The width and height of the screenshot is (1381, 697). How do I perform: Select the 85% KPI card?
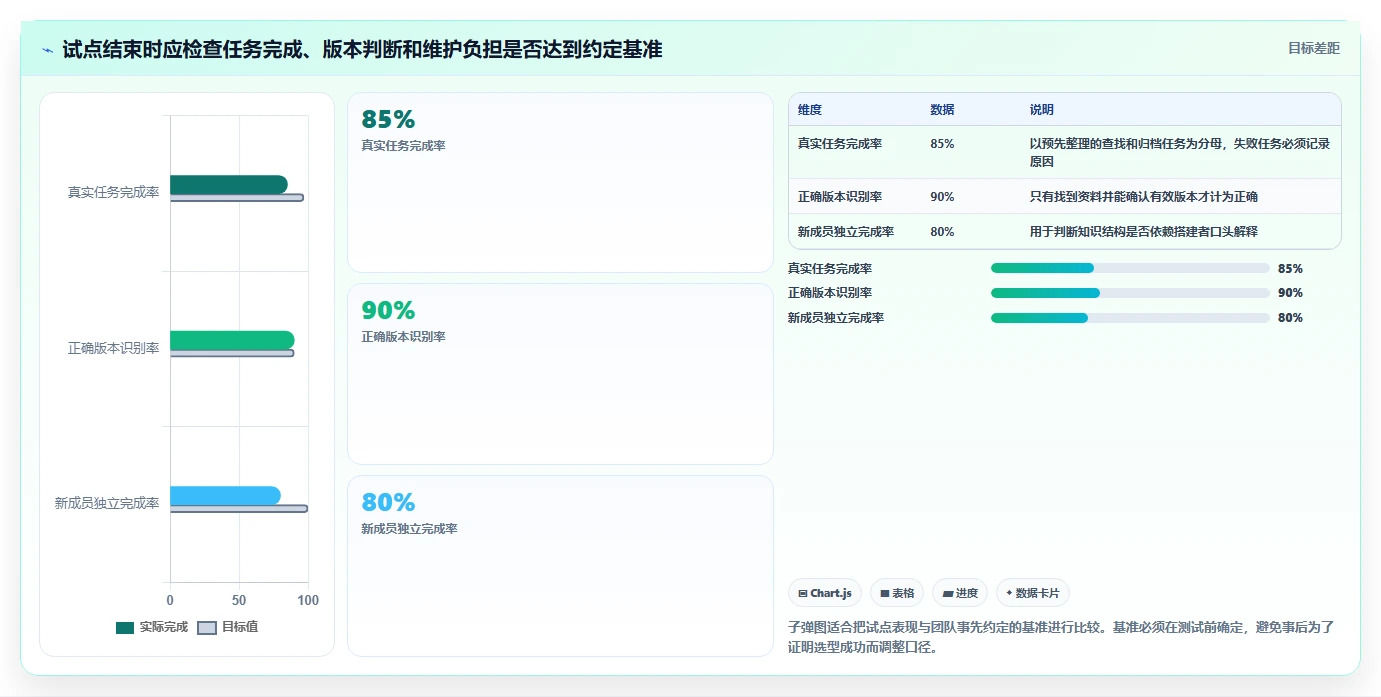pos(560,182)
